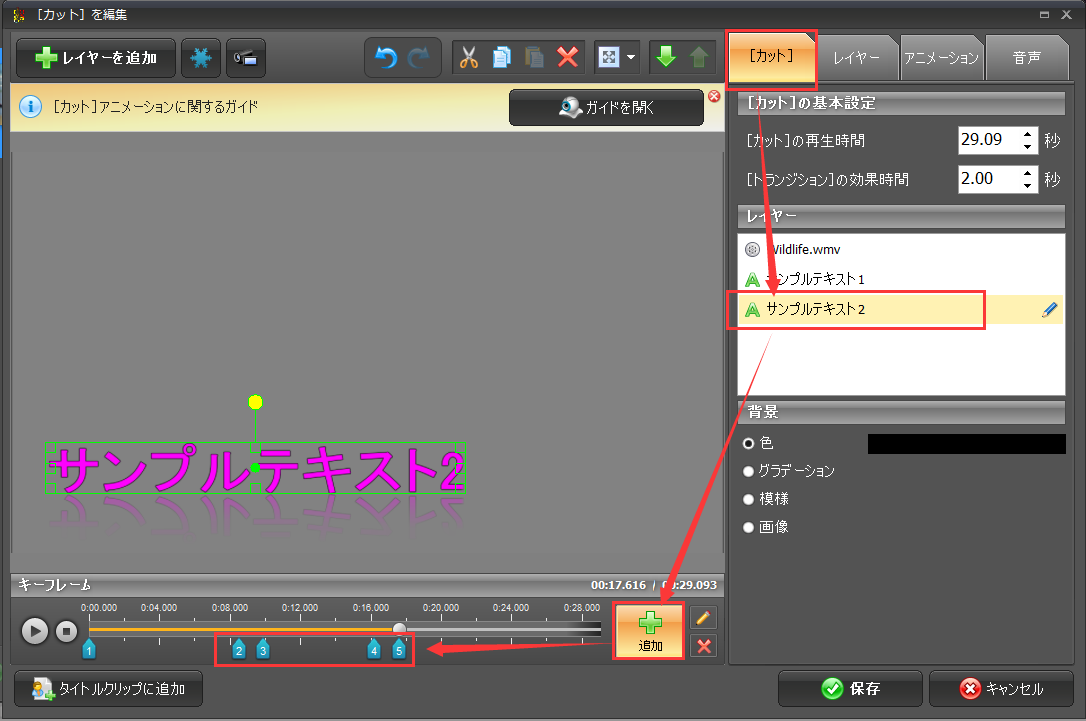The height and width of the screenshot is (721, 1086).
Task: Open the zoom options dropdown
Action: click(x=631, y=57)
